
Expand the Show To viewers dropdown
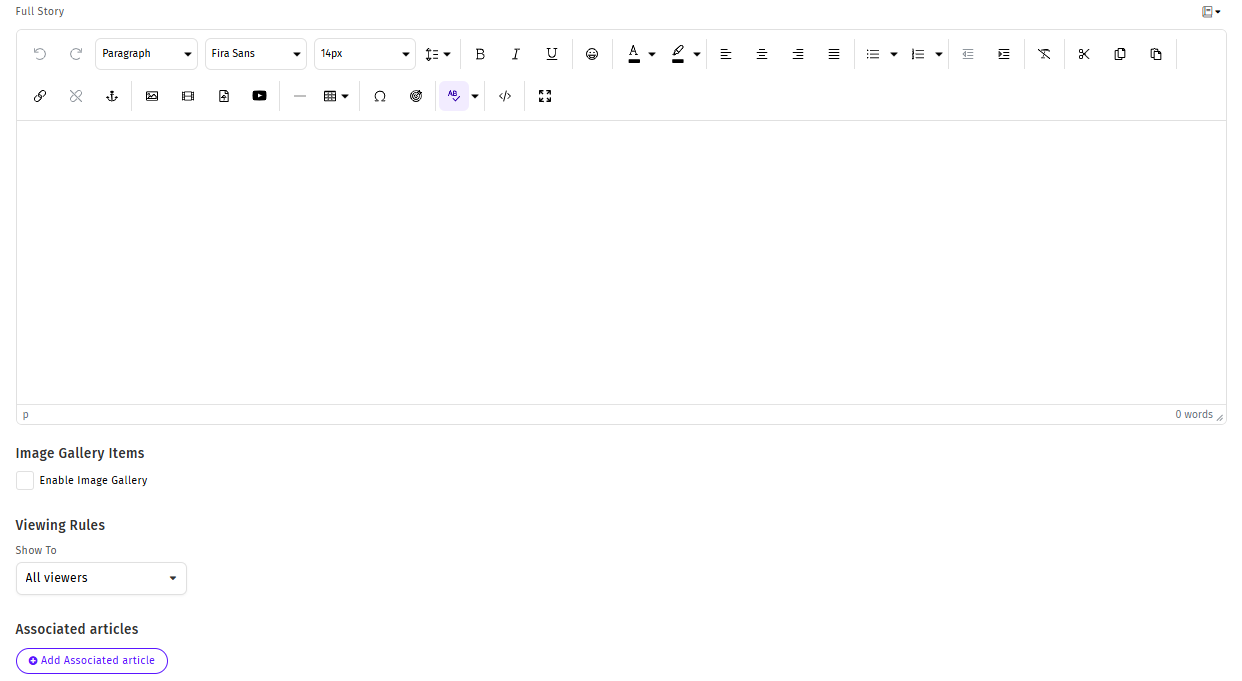tap(101, 578)
